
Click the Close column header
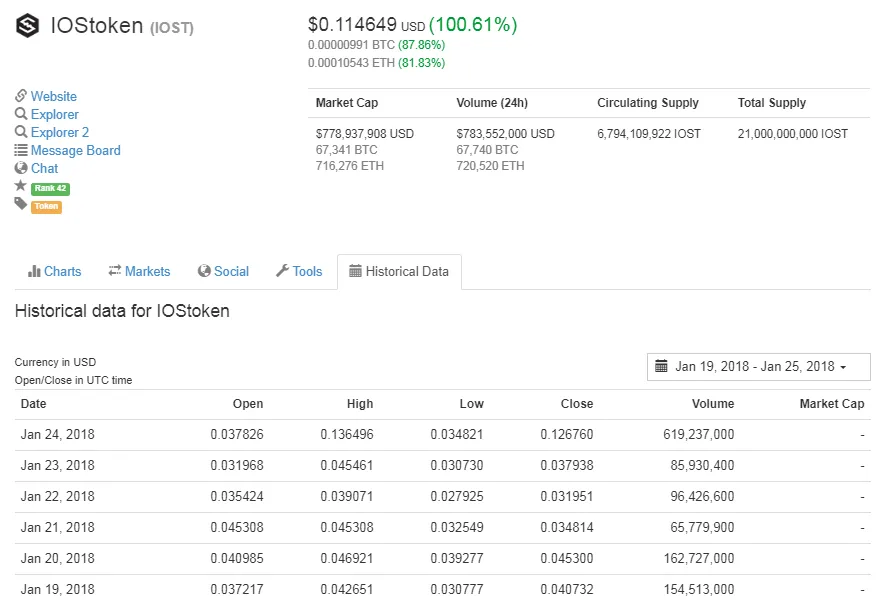pos(577,404)
